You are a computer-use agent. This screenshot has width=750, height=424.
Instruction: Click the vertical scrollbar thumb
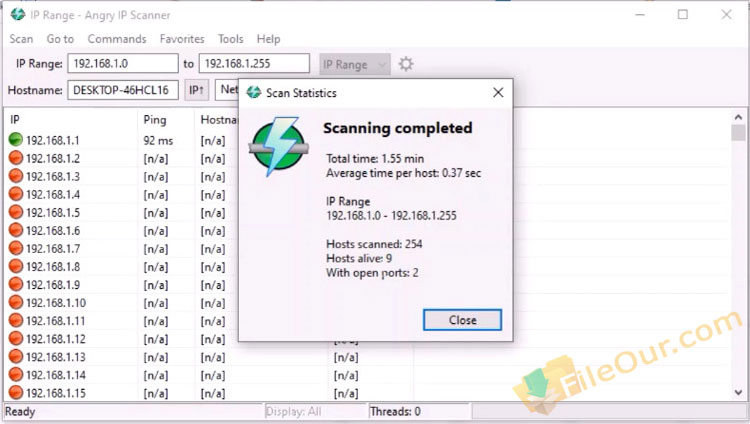pos(738,133)
